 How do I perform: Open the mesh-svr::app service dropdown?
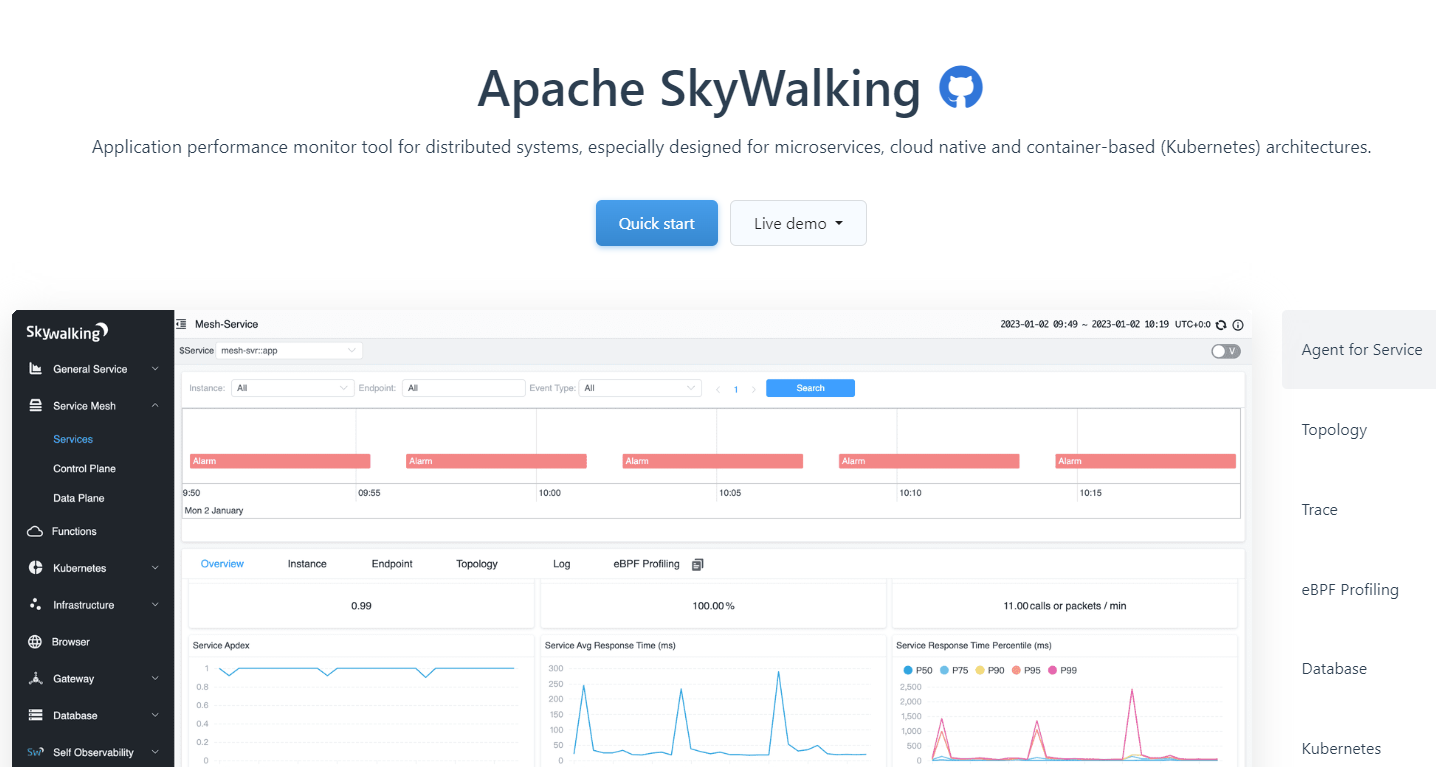(290, 350)
